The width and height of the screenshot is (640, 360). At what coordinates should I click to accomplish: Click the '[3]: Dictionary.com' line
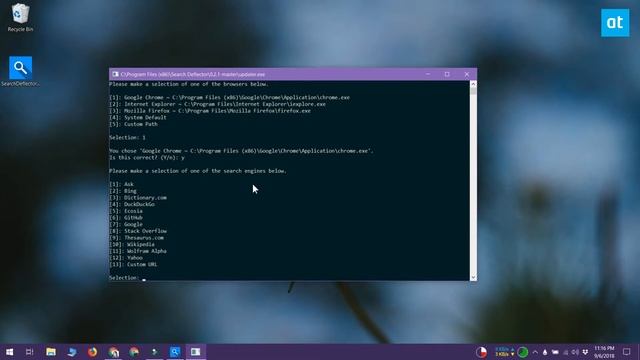pos(138,198)
